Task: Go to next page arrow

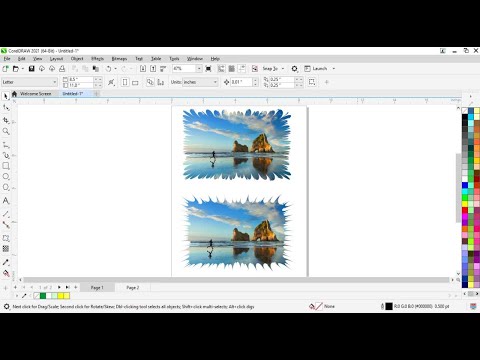Action: point(59,287)
